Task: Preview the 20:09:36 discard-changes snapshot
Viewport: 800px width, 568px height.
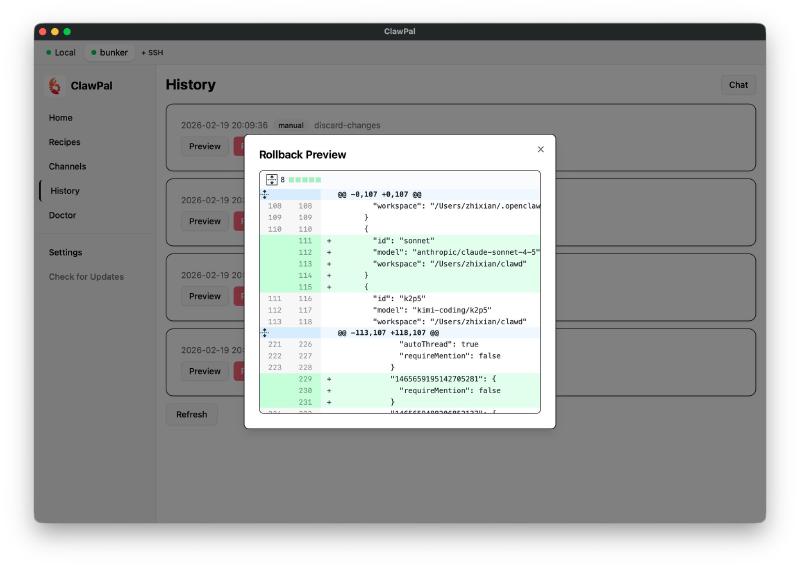Action: [204, 146]
